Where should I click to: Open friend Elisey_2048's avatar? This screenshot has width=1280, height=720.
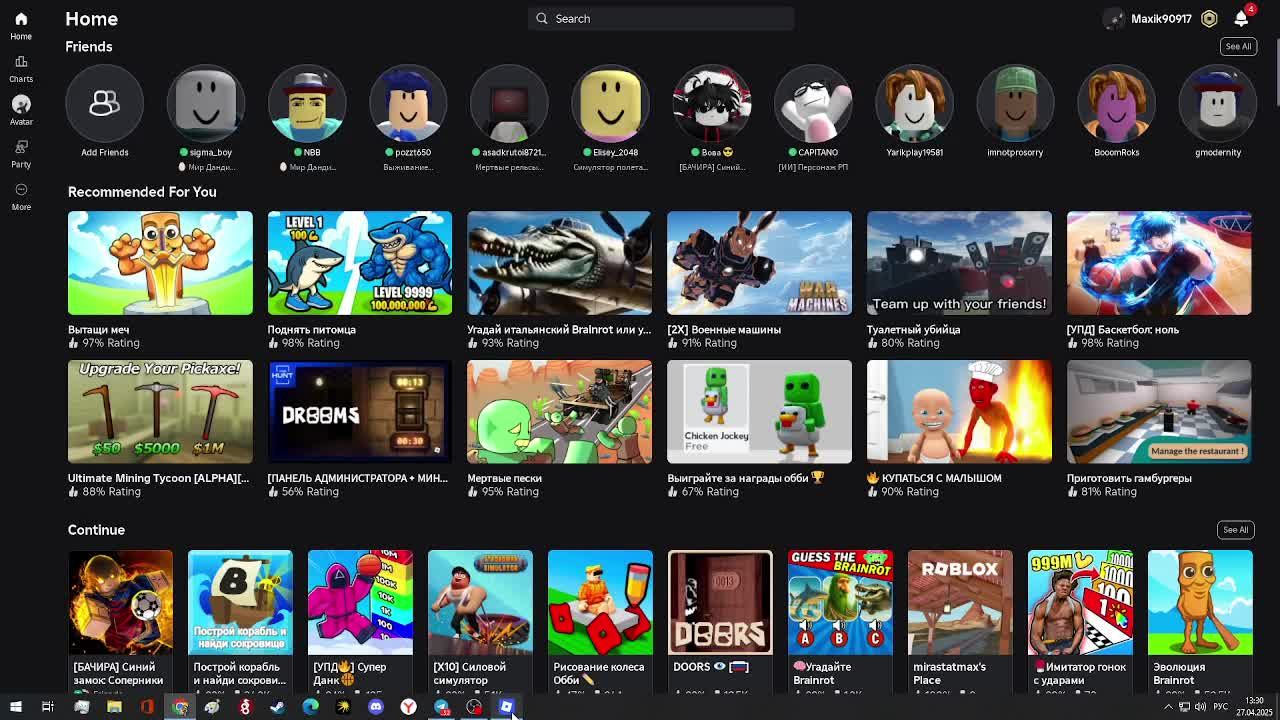tap(610, 104)
